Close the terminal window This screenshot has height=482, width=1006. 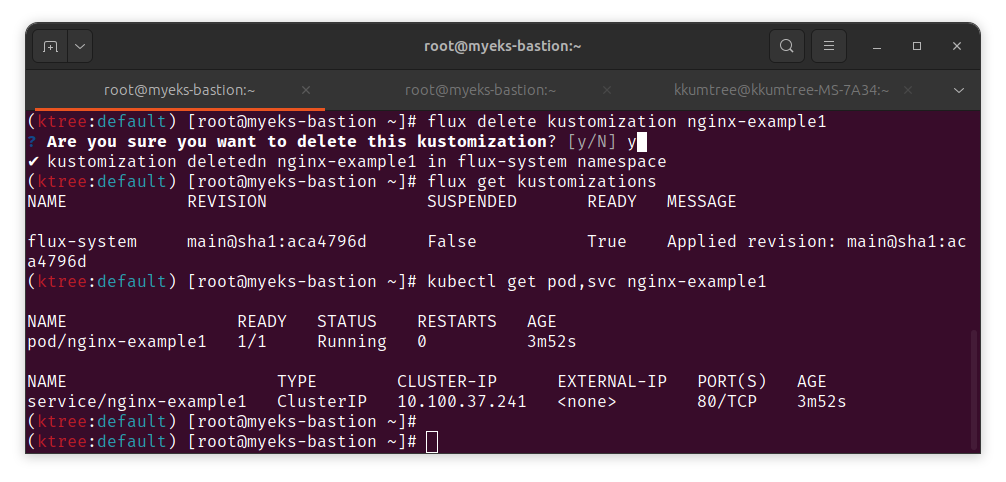pyautogui.click(x=957, y=46)
